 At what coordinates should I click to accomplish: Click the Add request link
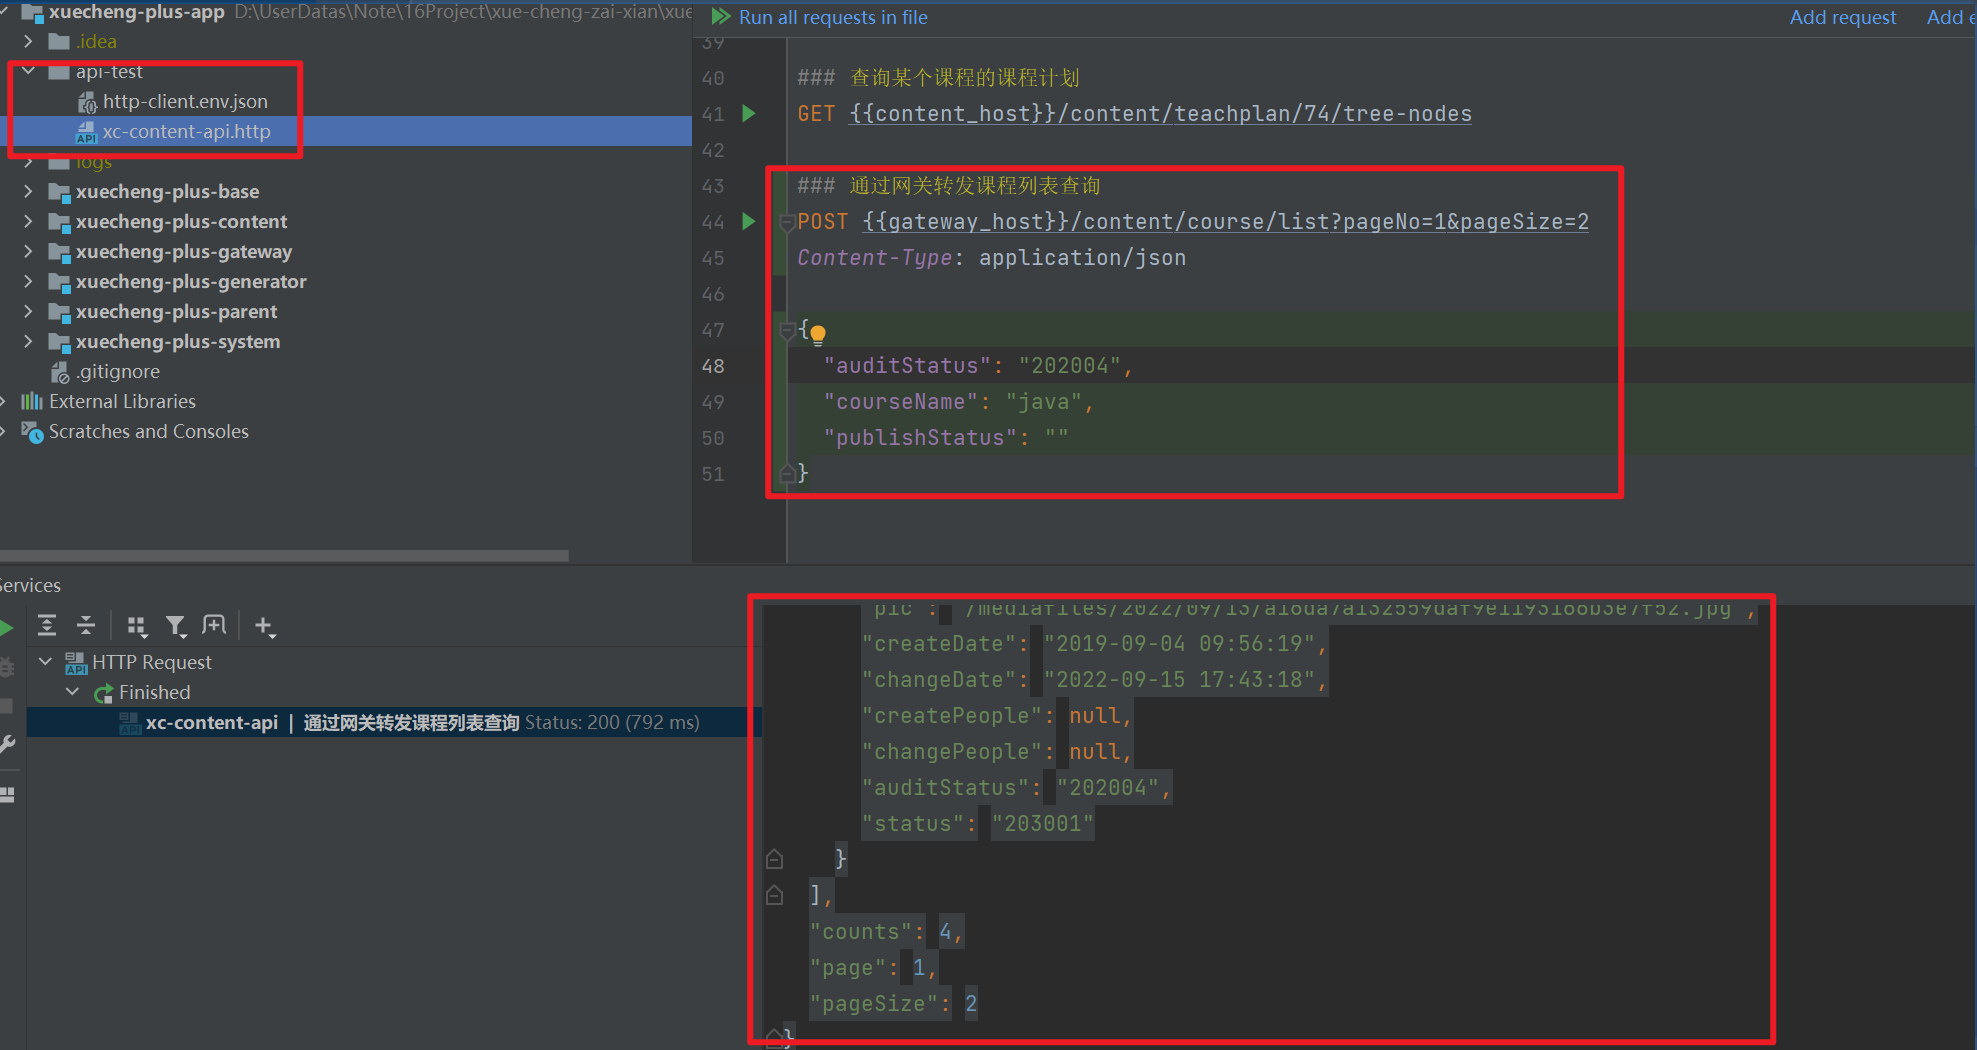click(x=1842, y=17)
